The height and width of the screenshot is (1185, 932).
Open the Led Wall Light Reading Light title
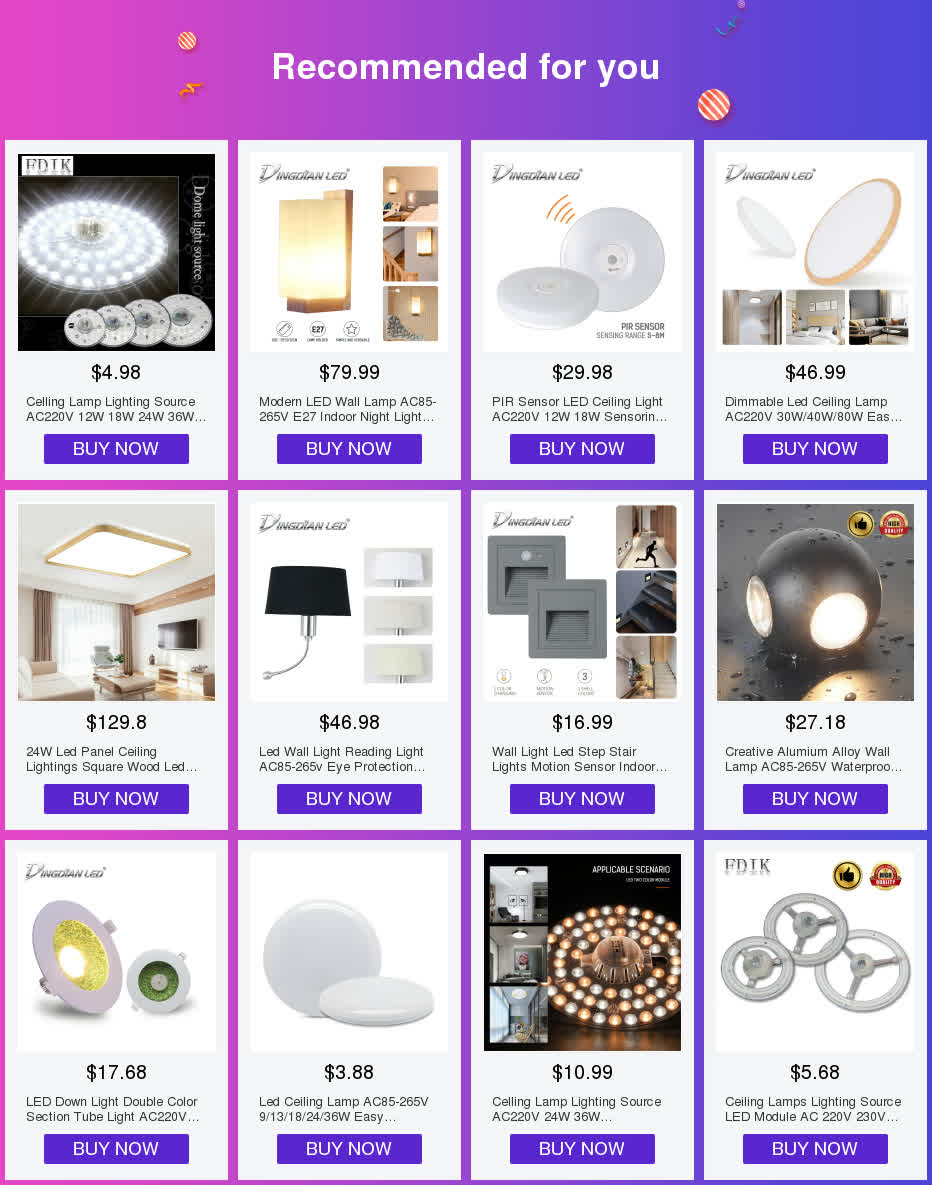tap(342, 760)
